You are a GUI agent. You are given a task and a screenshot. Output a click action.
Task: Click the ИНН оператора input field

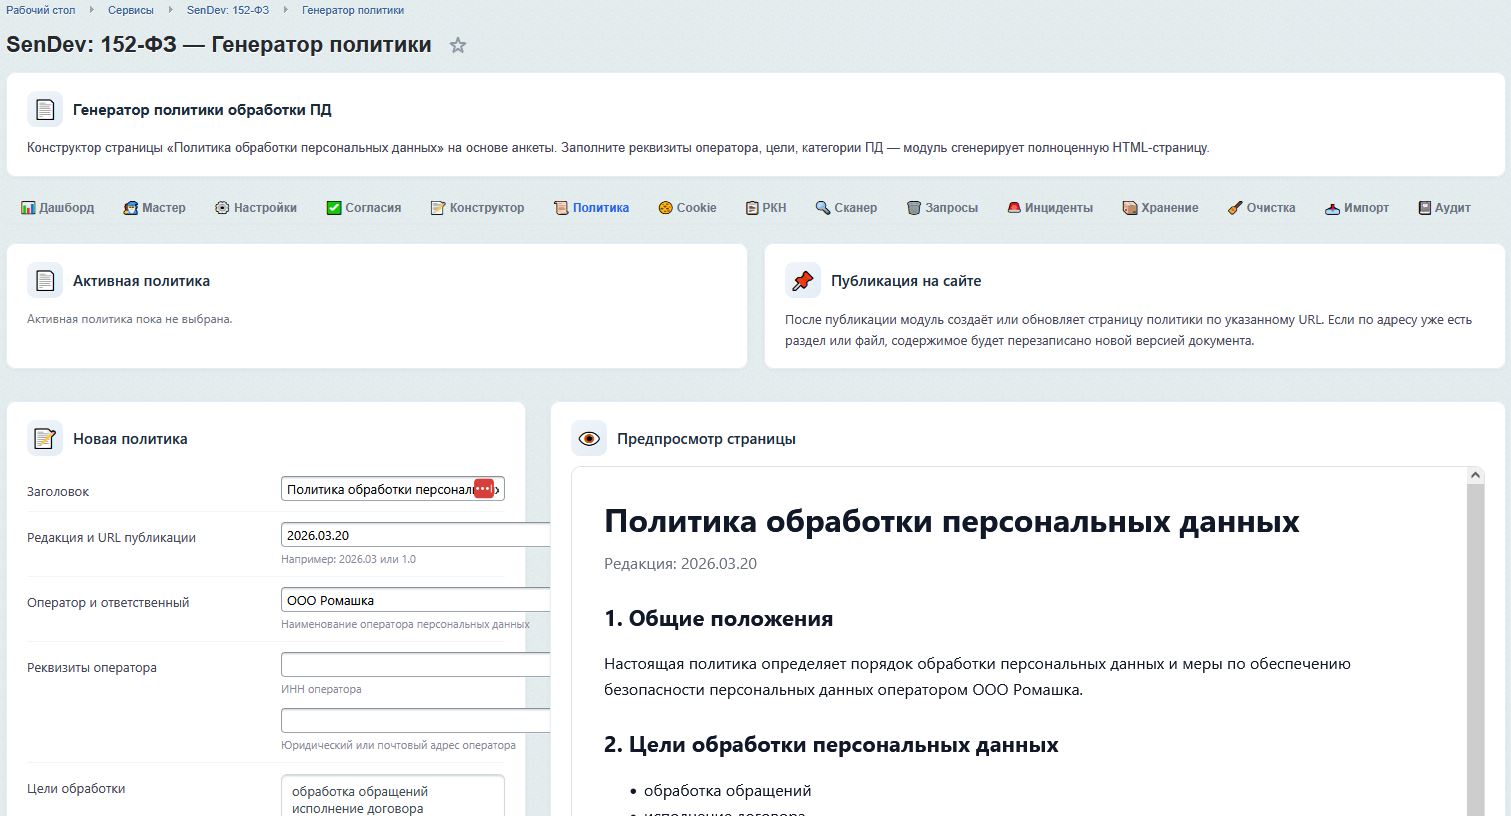point(415,664)
